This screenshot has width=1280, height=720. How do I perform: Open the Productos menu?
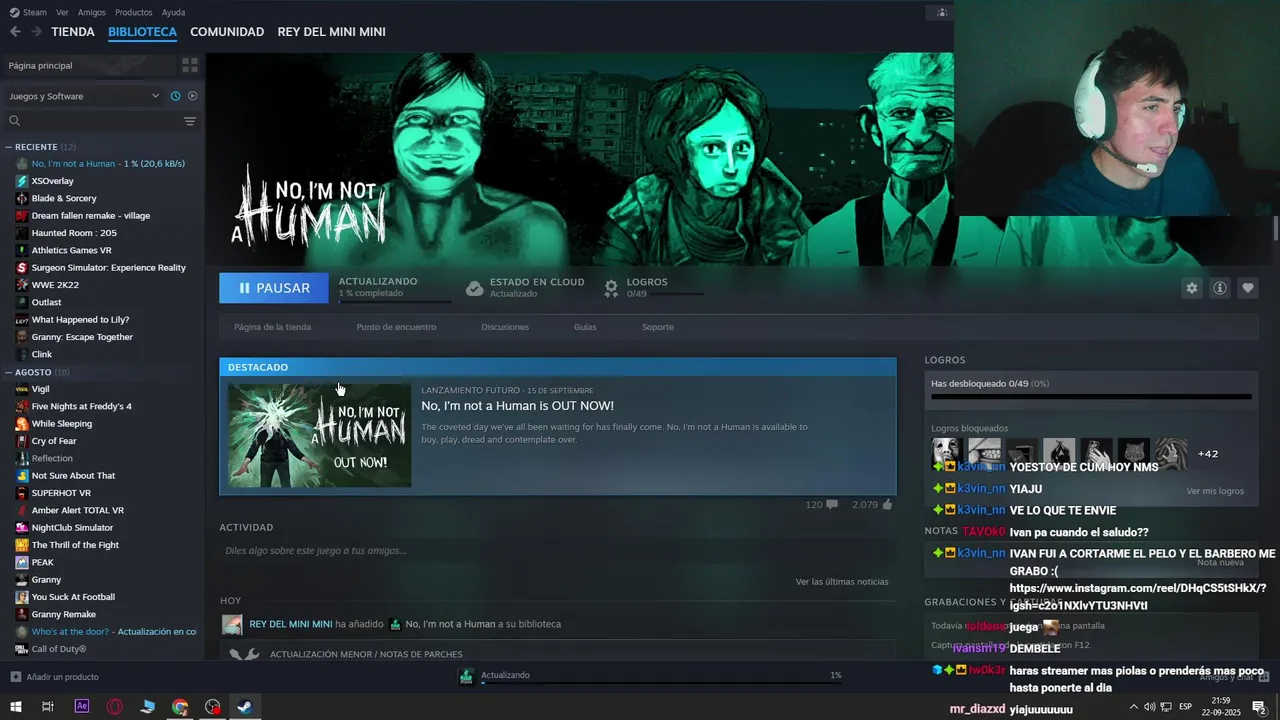tap(134, 12)
